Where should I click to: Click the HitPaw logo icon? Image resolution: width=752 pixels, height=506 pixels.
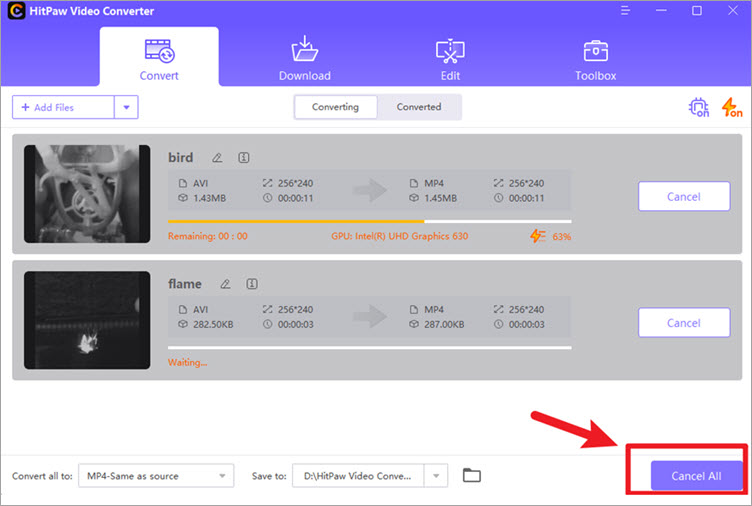click(16, 11)
